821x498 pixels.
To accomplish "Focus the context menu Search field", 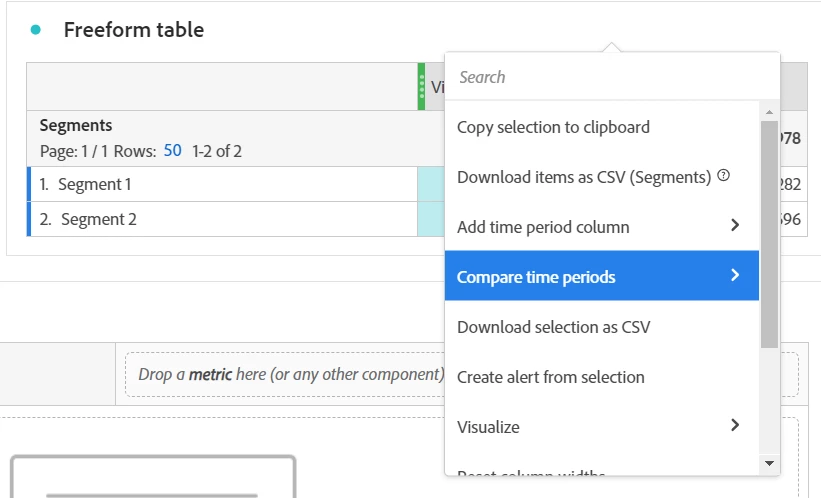I will pos(610,77).
